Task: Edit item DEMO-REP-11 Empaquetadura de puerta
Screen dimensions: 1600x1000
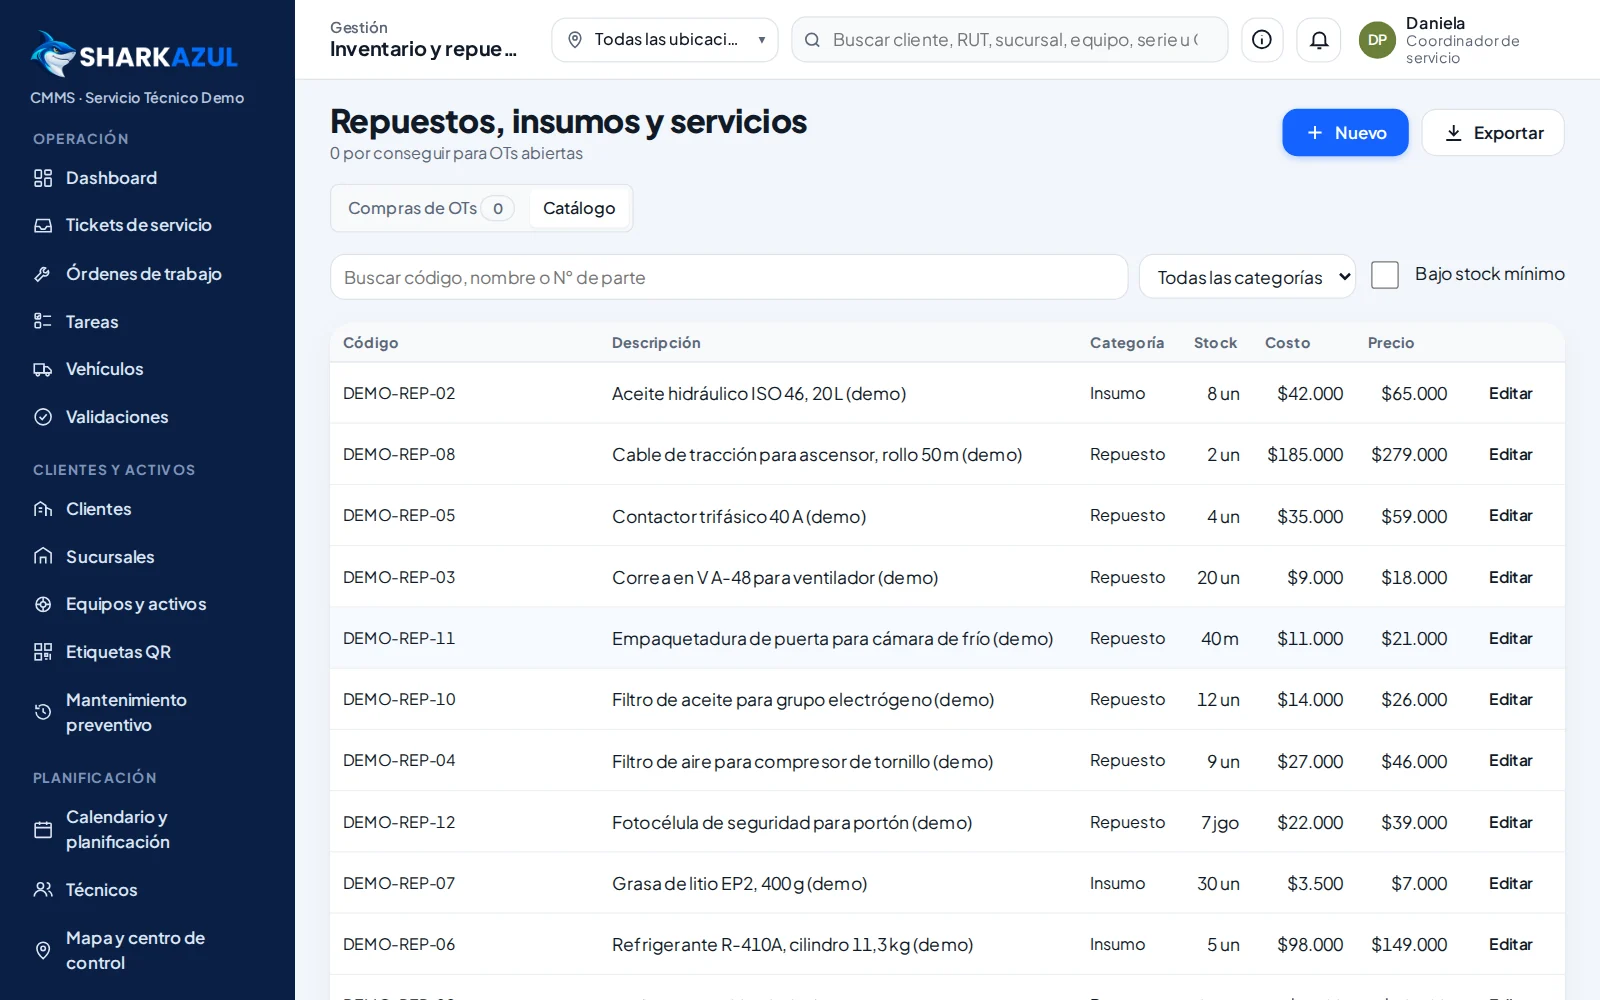Action: click(1510, 638)
